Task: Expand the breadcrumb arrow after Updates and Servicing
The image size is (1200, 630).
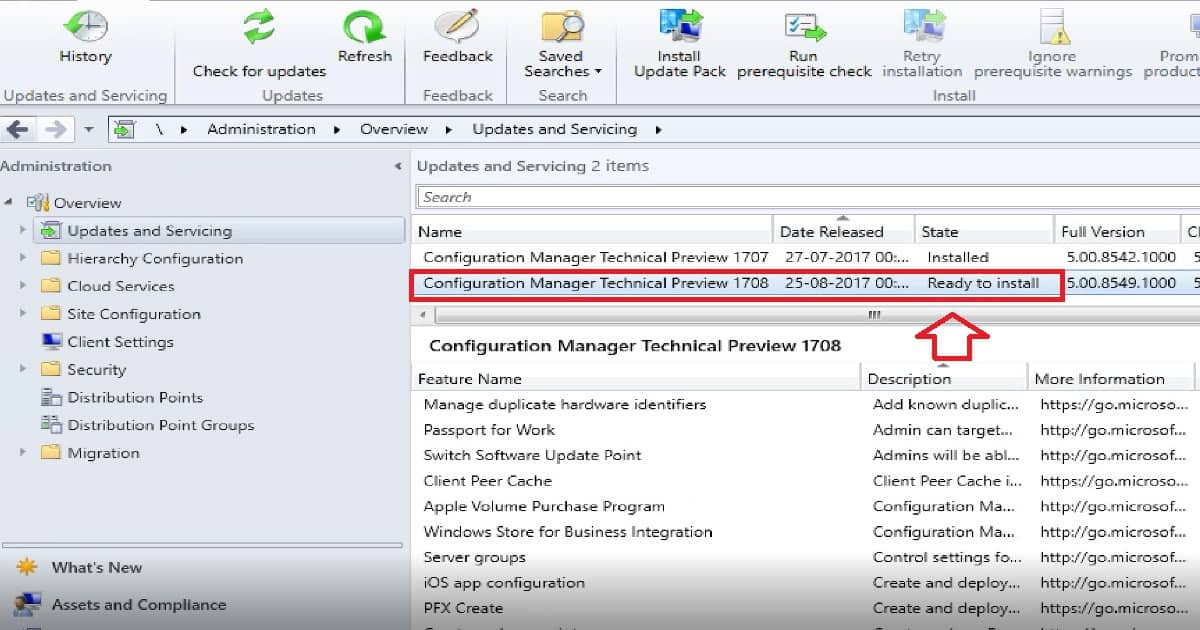Action: tap(658, 130)
